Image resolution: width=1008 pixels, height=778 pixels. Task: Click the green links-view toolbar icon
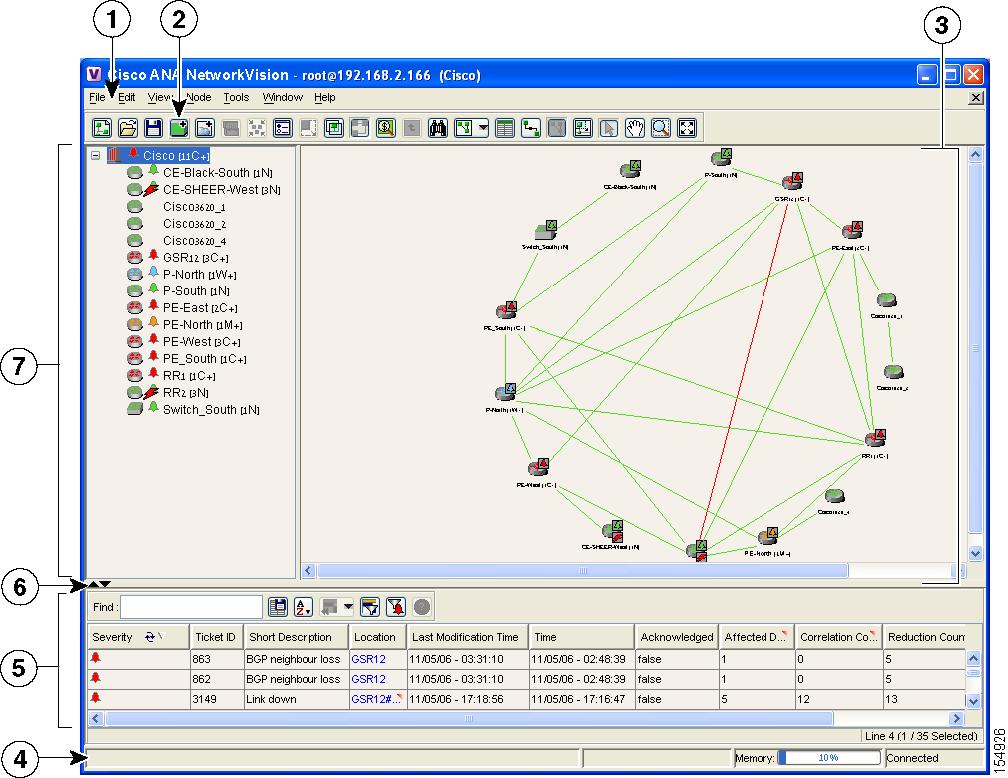(531, 128)
